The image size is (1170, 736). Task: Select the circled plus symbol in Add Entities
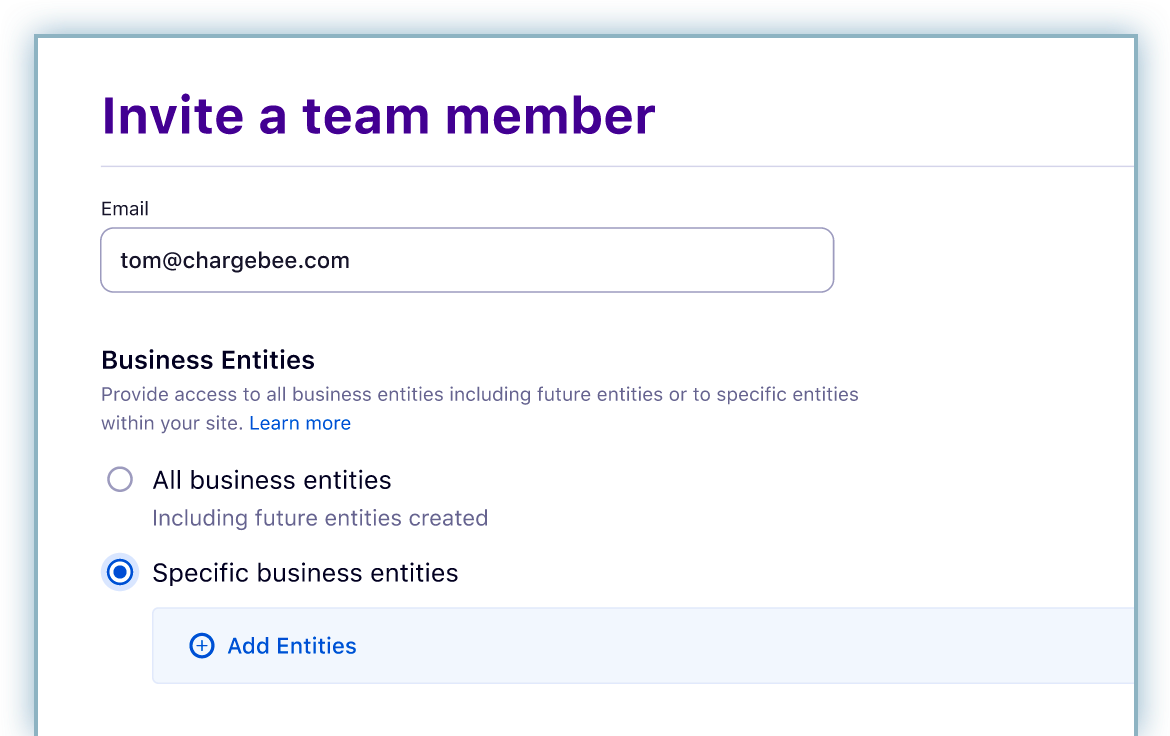tap(202, 646)
